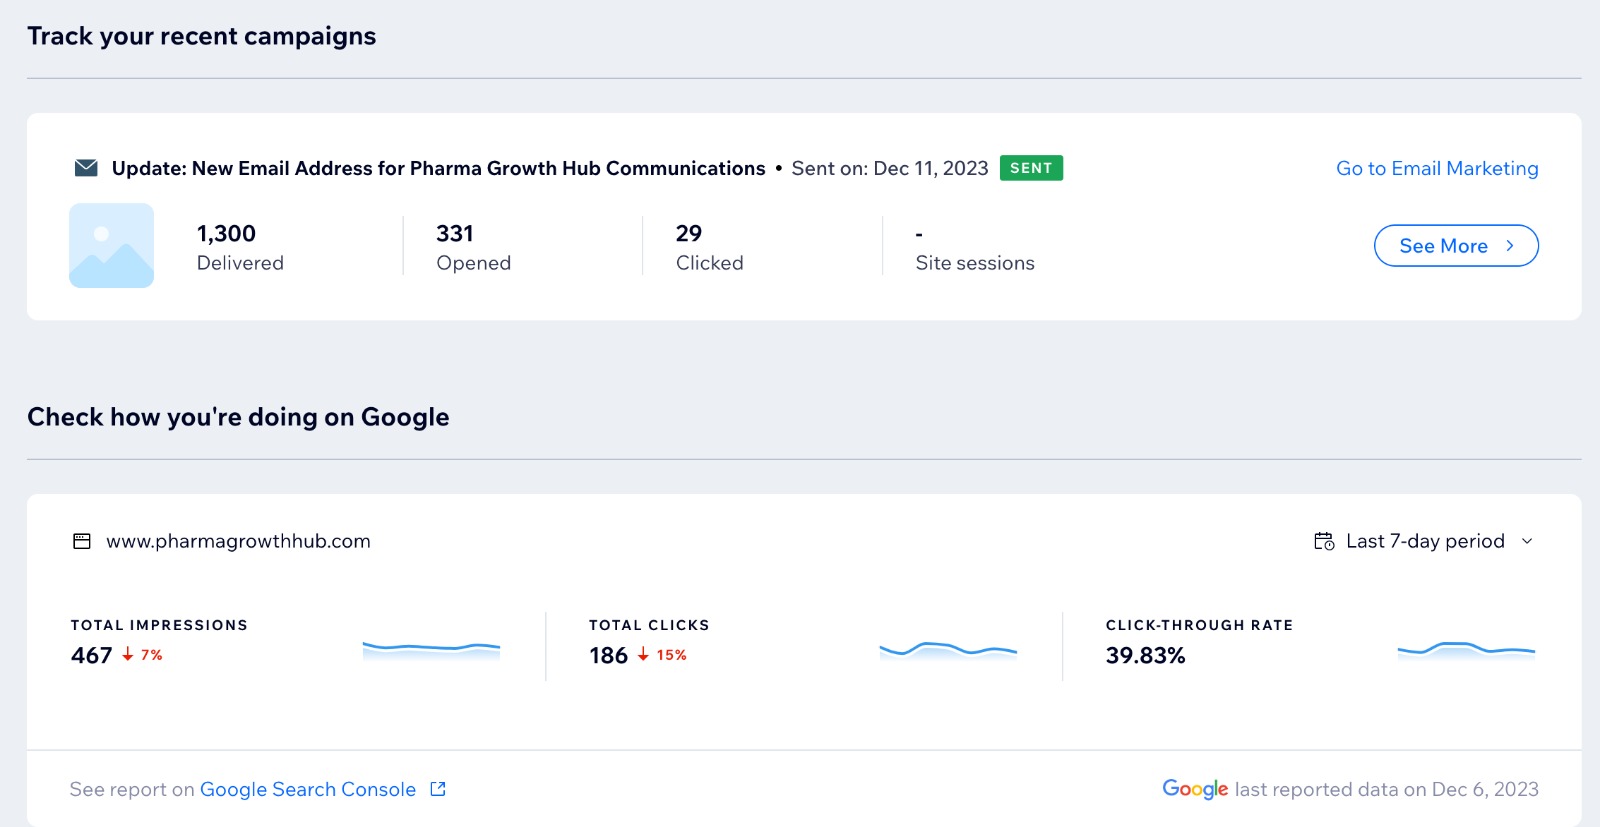The width and height of the screenshot is (1600, 827).
Task: Select the 1,300 Delivered statistic
Action: 240,247
